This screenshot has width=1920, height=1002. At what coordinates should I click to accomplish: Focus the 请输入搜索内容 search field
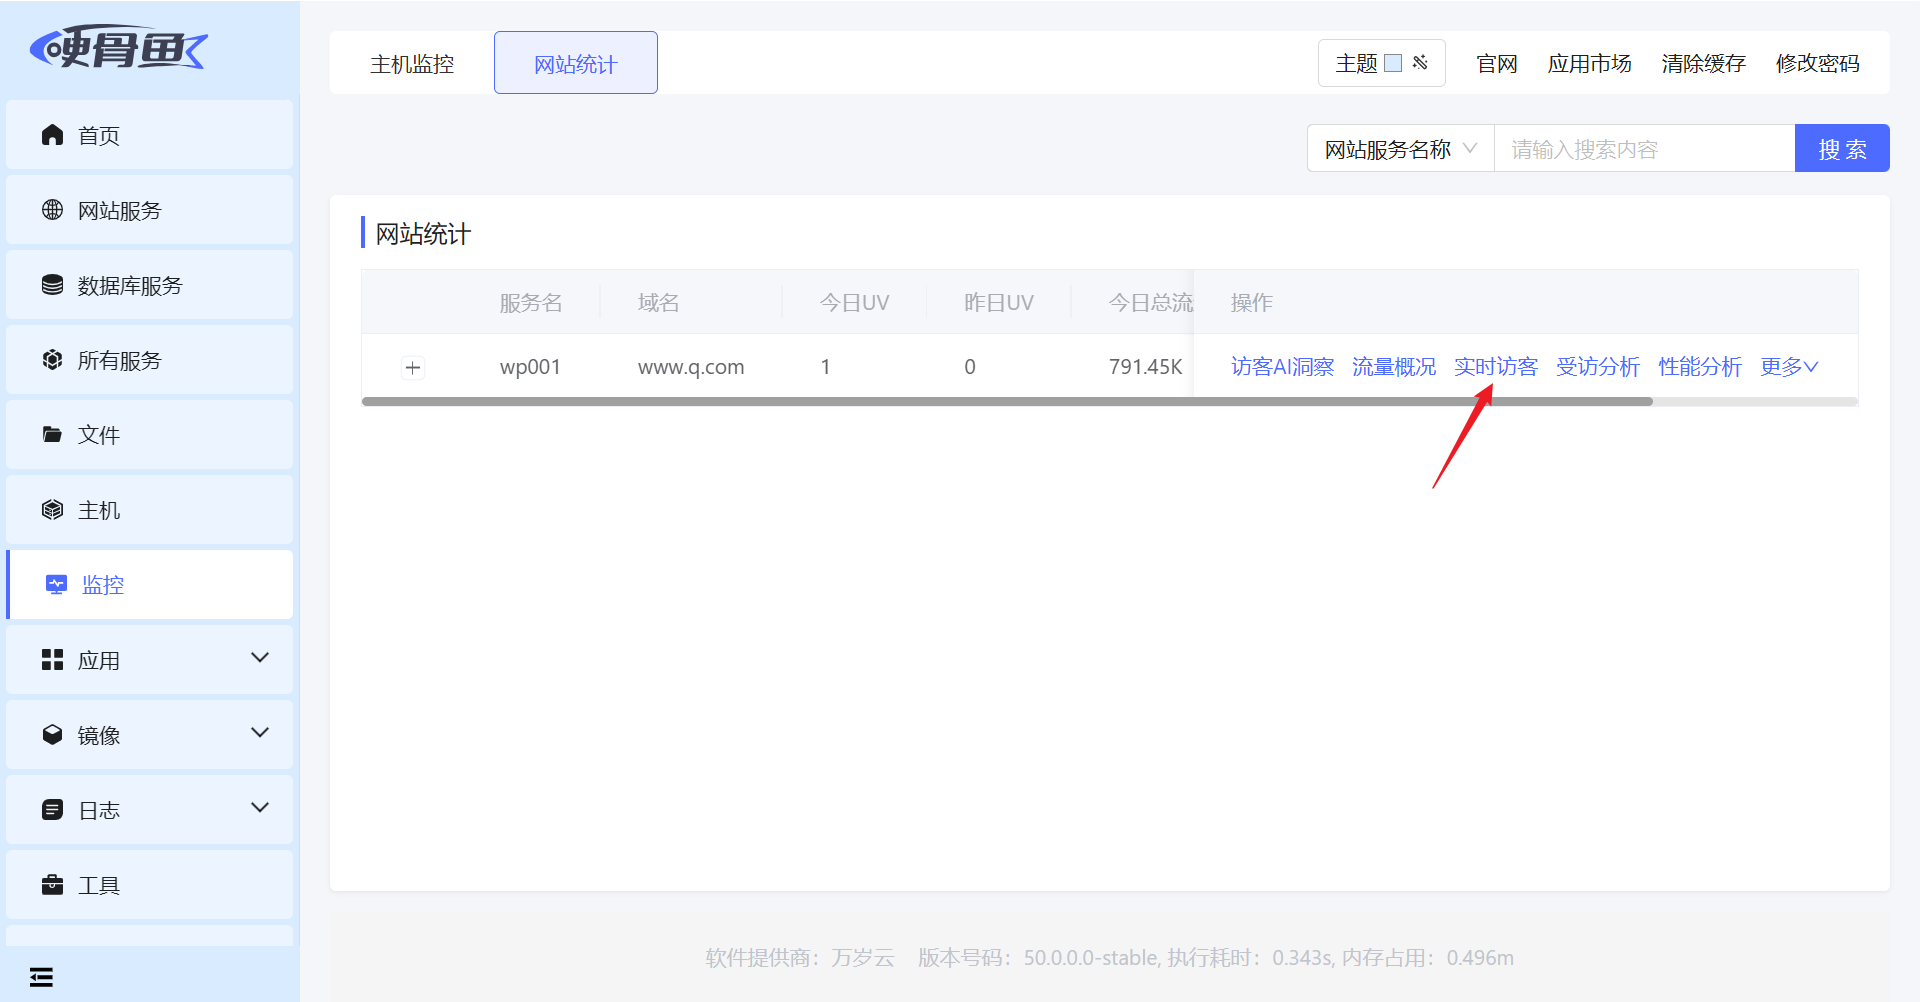pos(1644,149)
